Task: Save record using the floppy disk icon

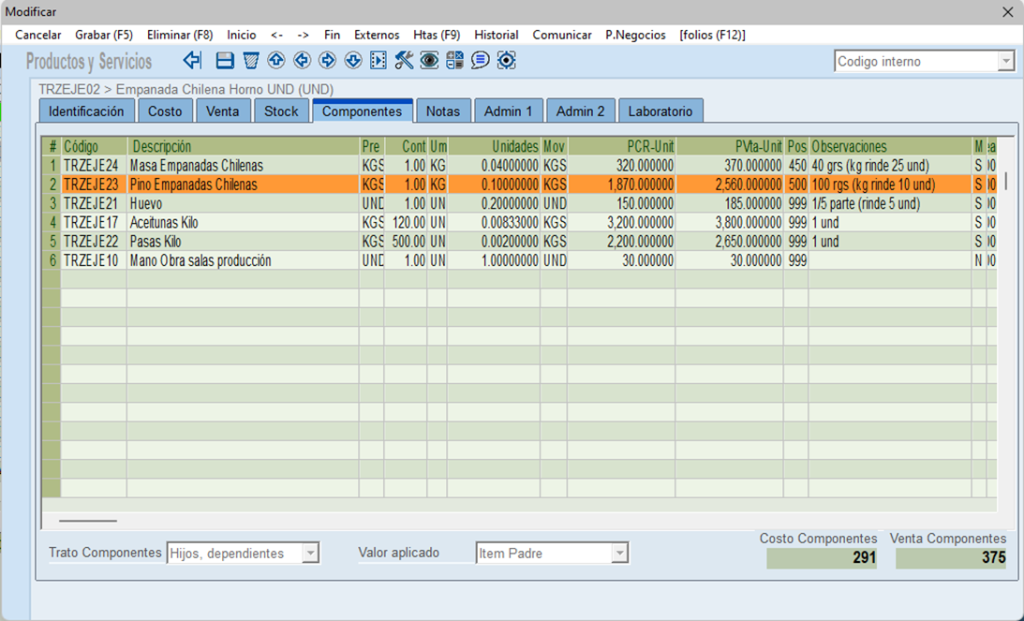Action: click(225, 61)
